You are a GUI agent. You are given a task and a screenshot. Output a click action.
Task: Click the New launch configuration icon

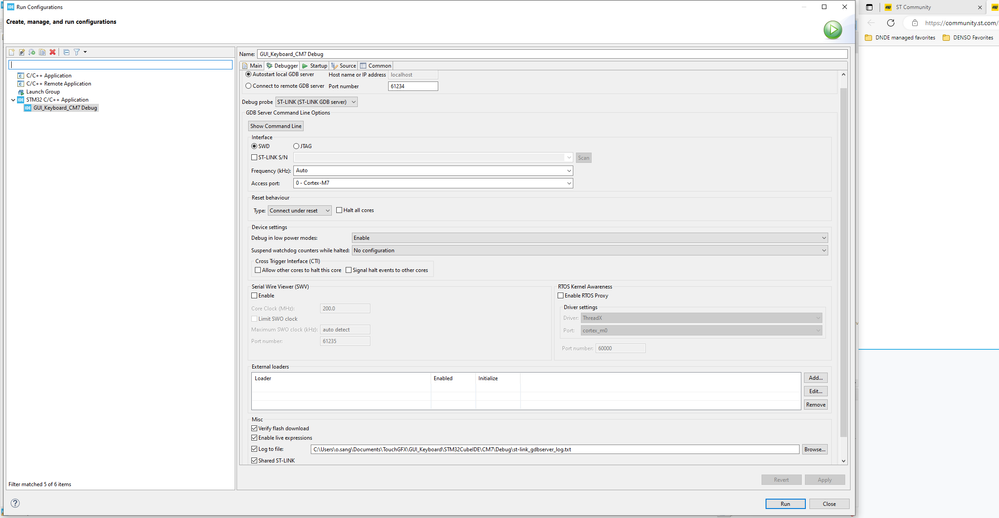[x=11, y=52]
